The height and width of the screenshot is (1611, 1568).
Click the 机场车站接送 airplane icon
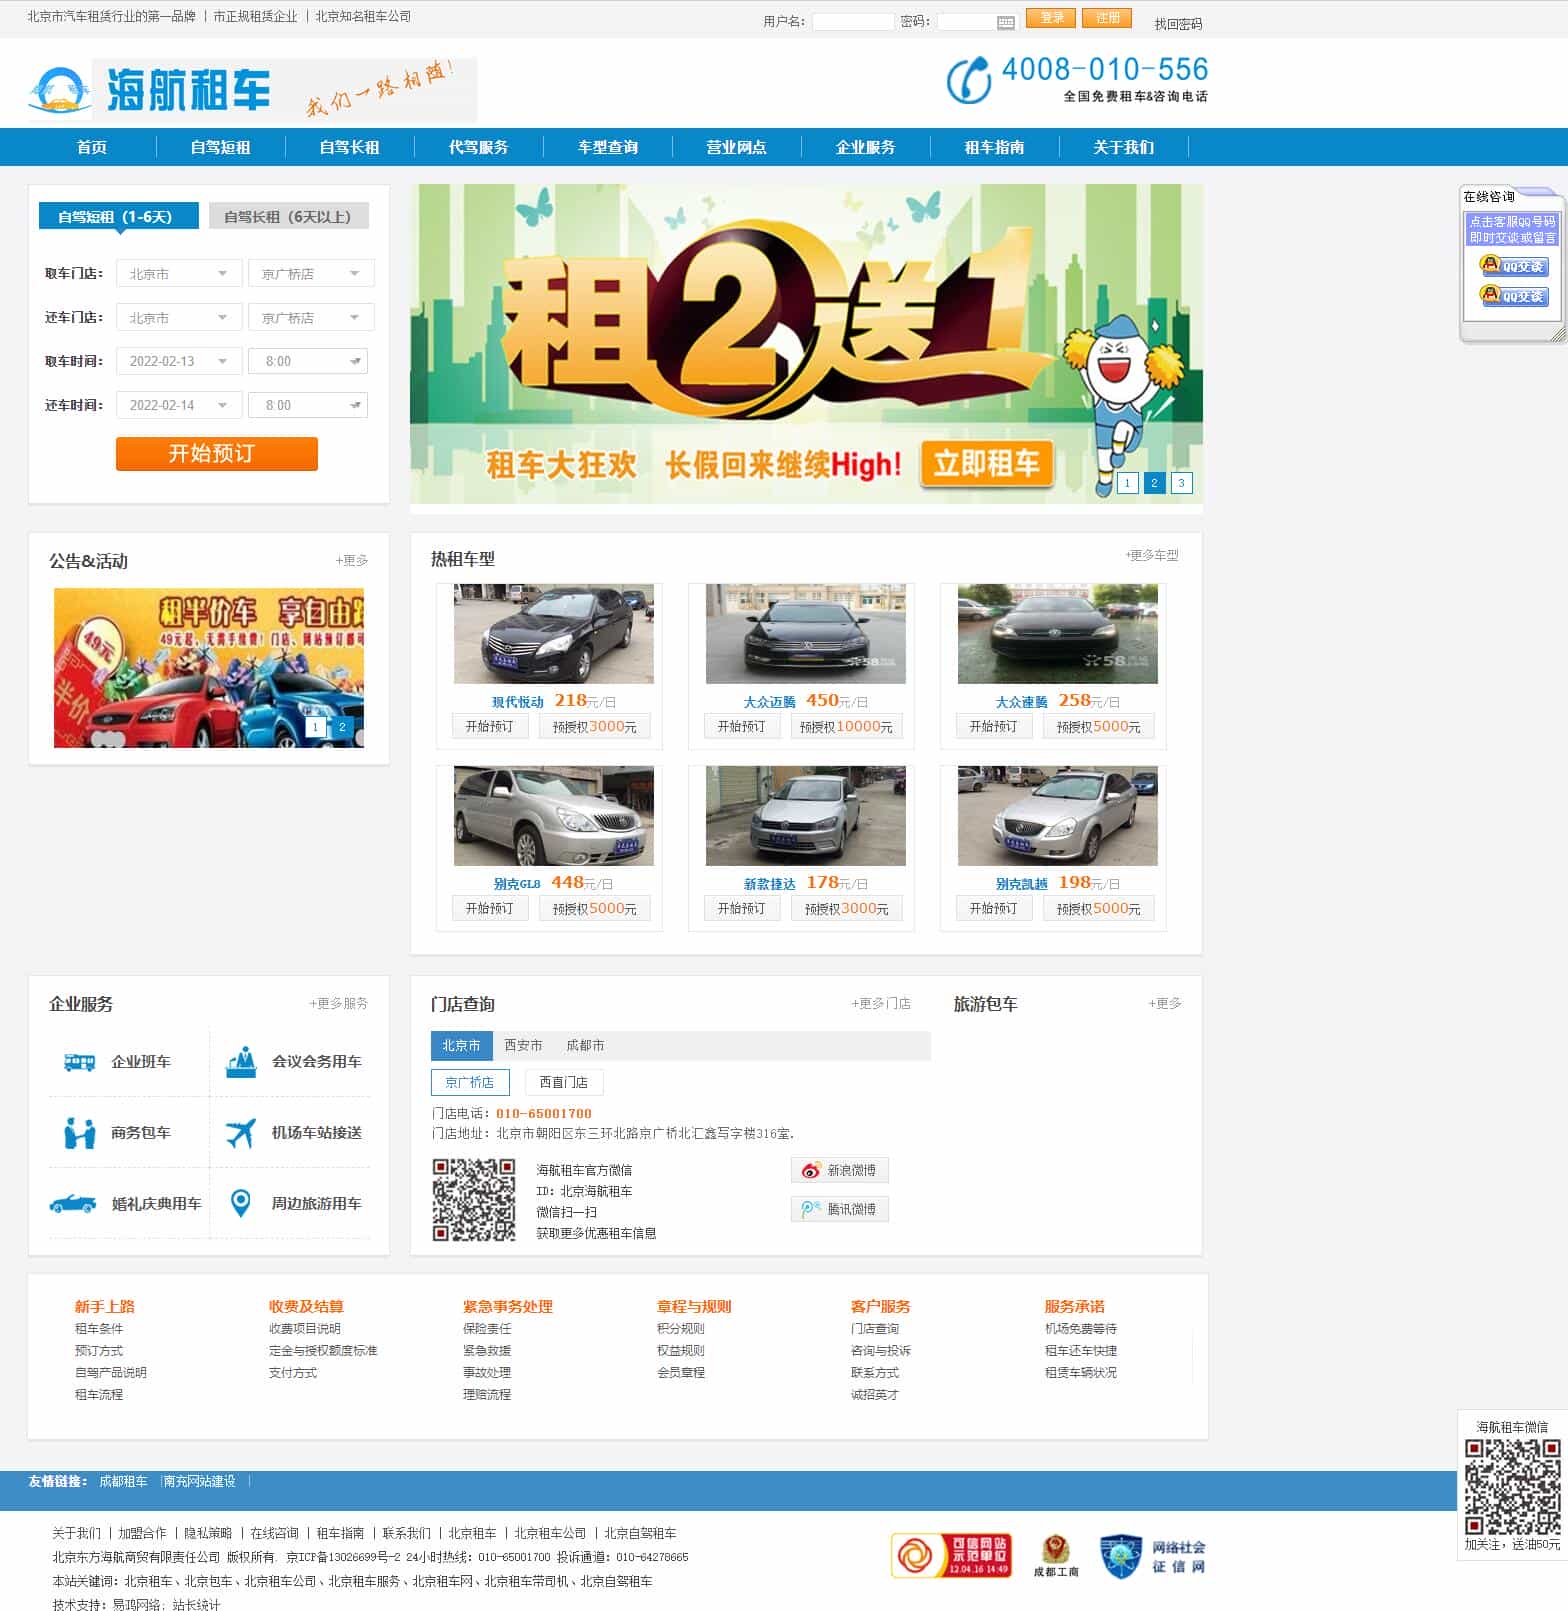coord(241,1133)
